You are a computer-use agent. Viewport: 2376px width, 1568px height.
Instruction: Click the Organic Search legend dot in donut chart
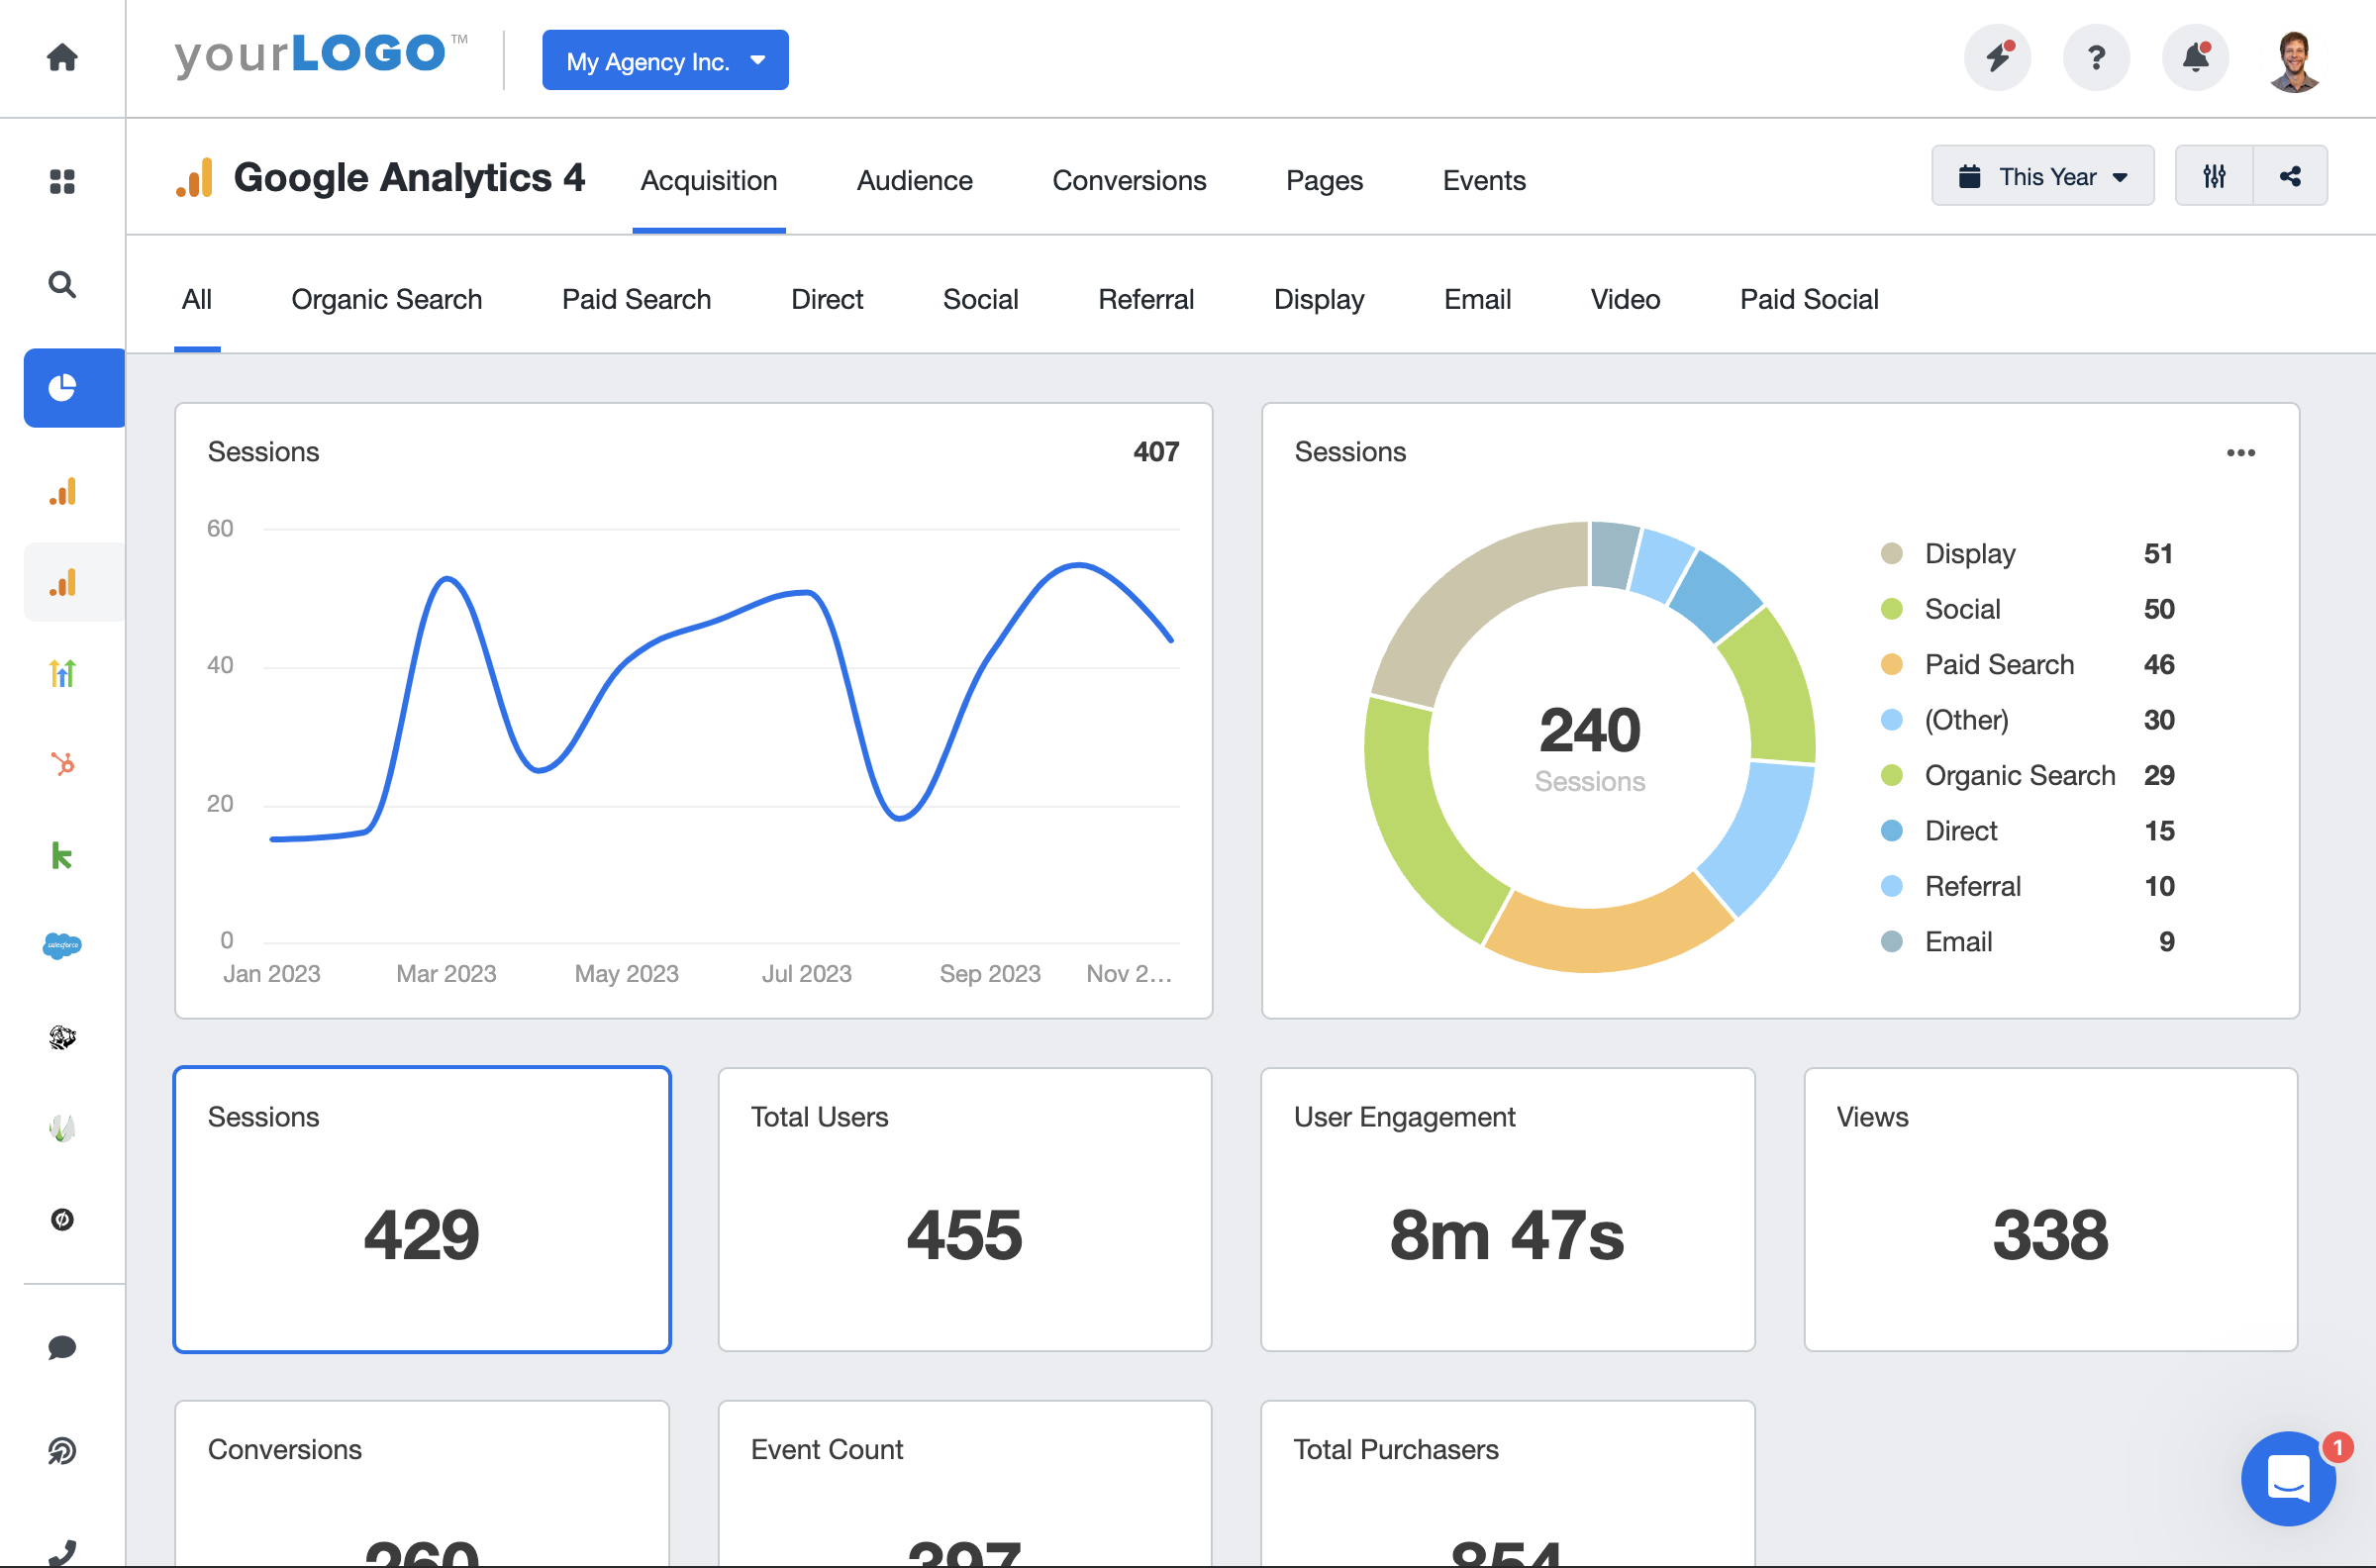(x=1893, y=775)
